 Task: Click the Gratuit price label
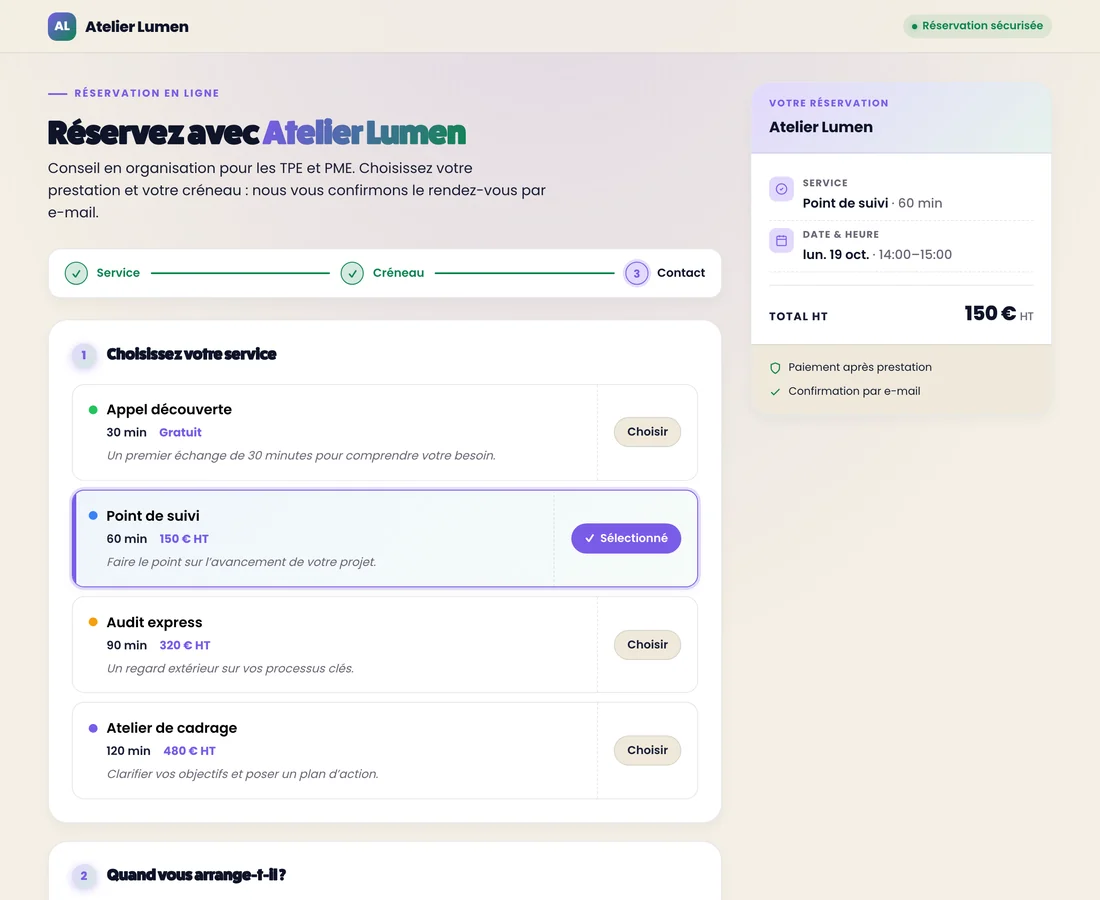(x=180, y=433)
